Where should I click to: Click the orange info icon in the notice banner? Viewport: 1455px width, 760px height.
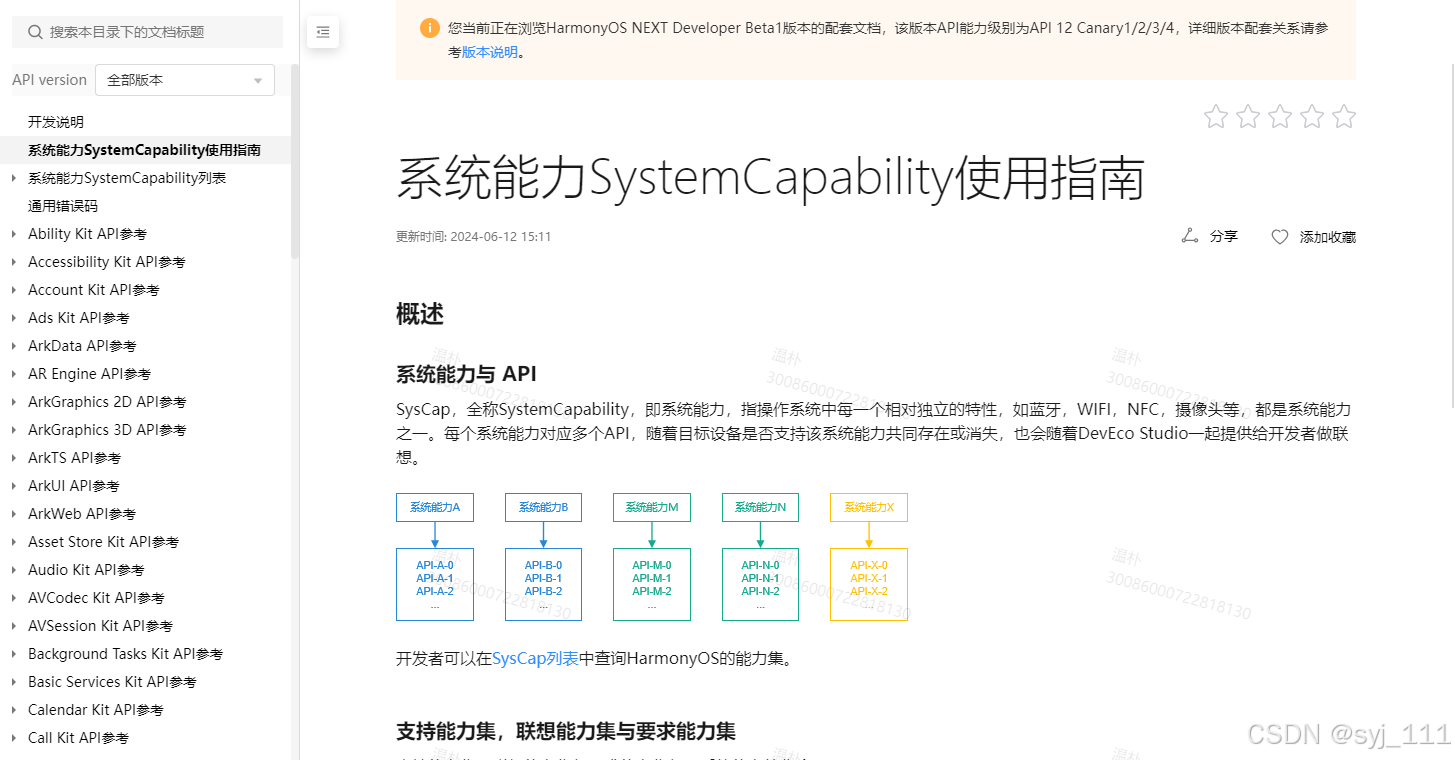(x=430, y=28)
